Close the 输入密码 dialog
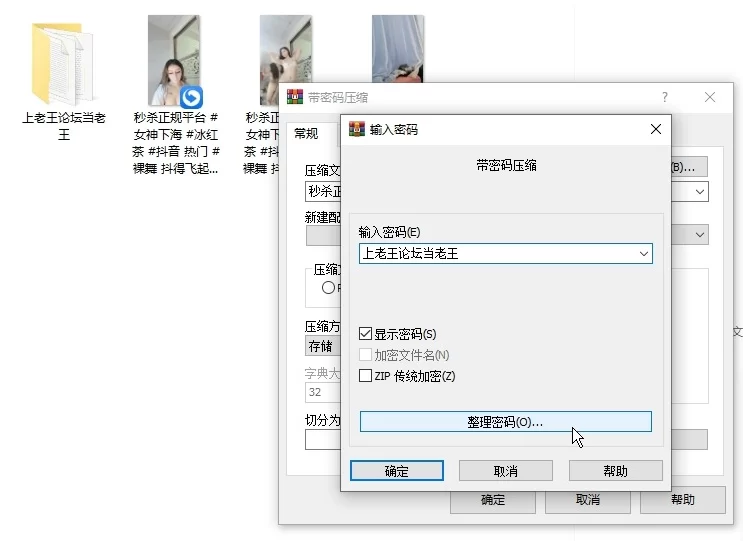 [x=656, y=129]
